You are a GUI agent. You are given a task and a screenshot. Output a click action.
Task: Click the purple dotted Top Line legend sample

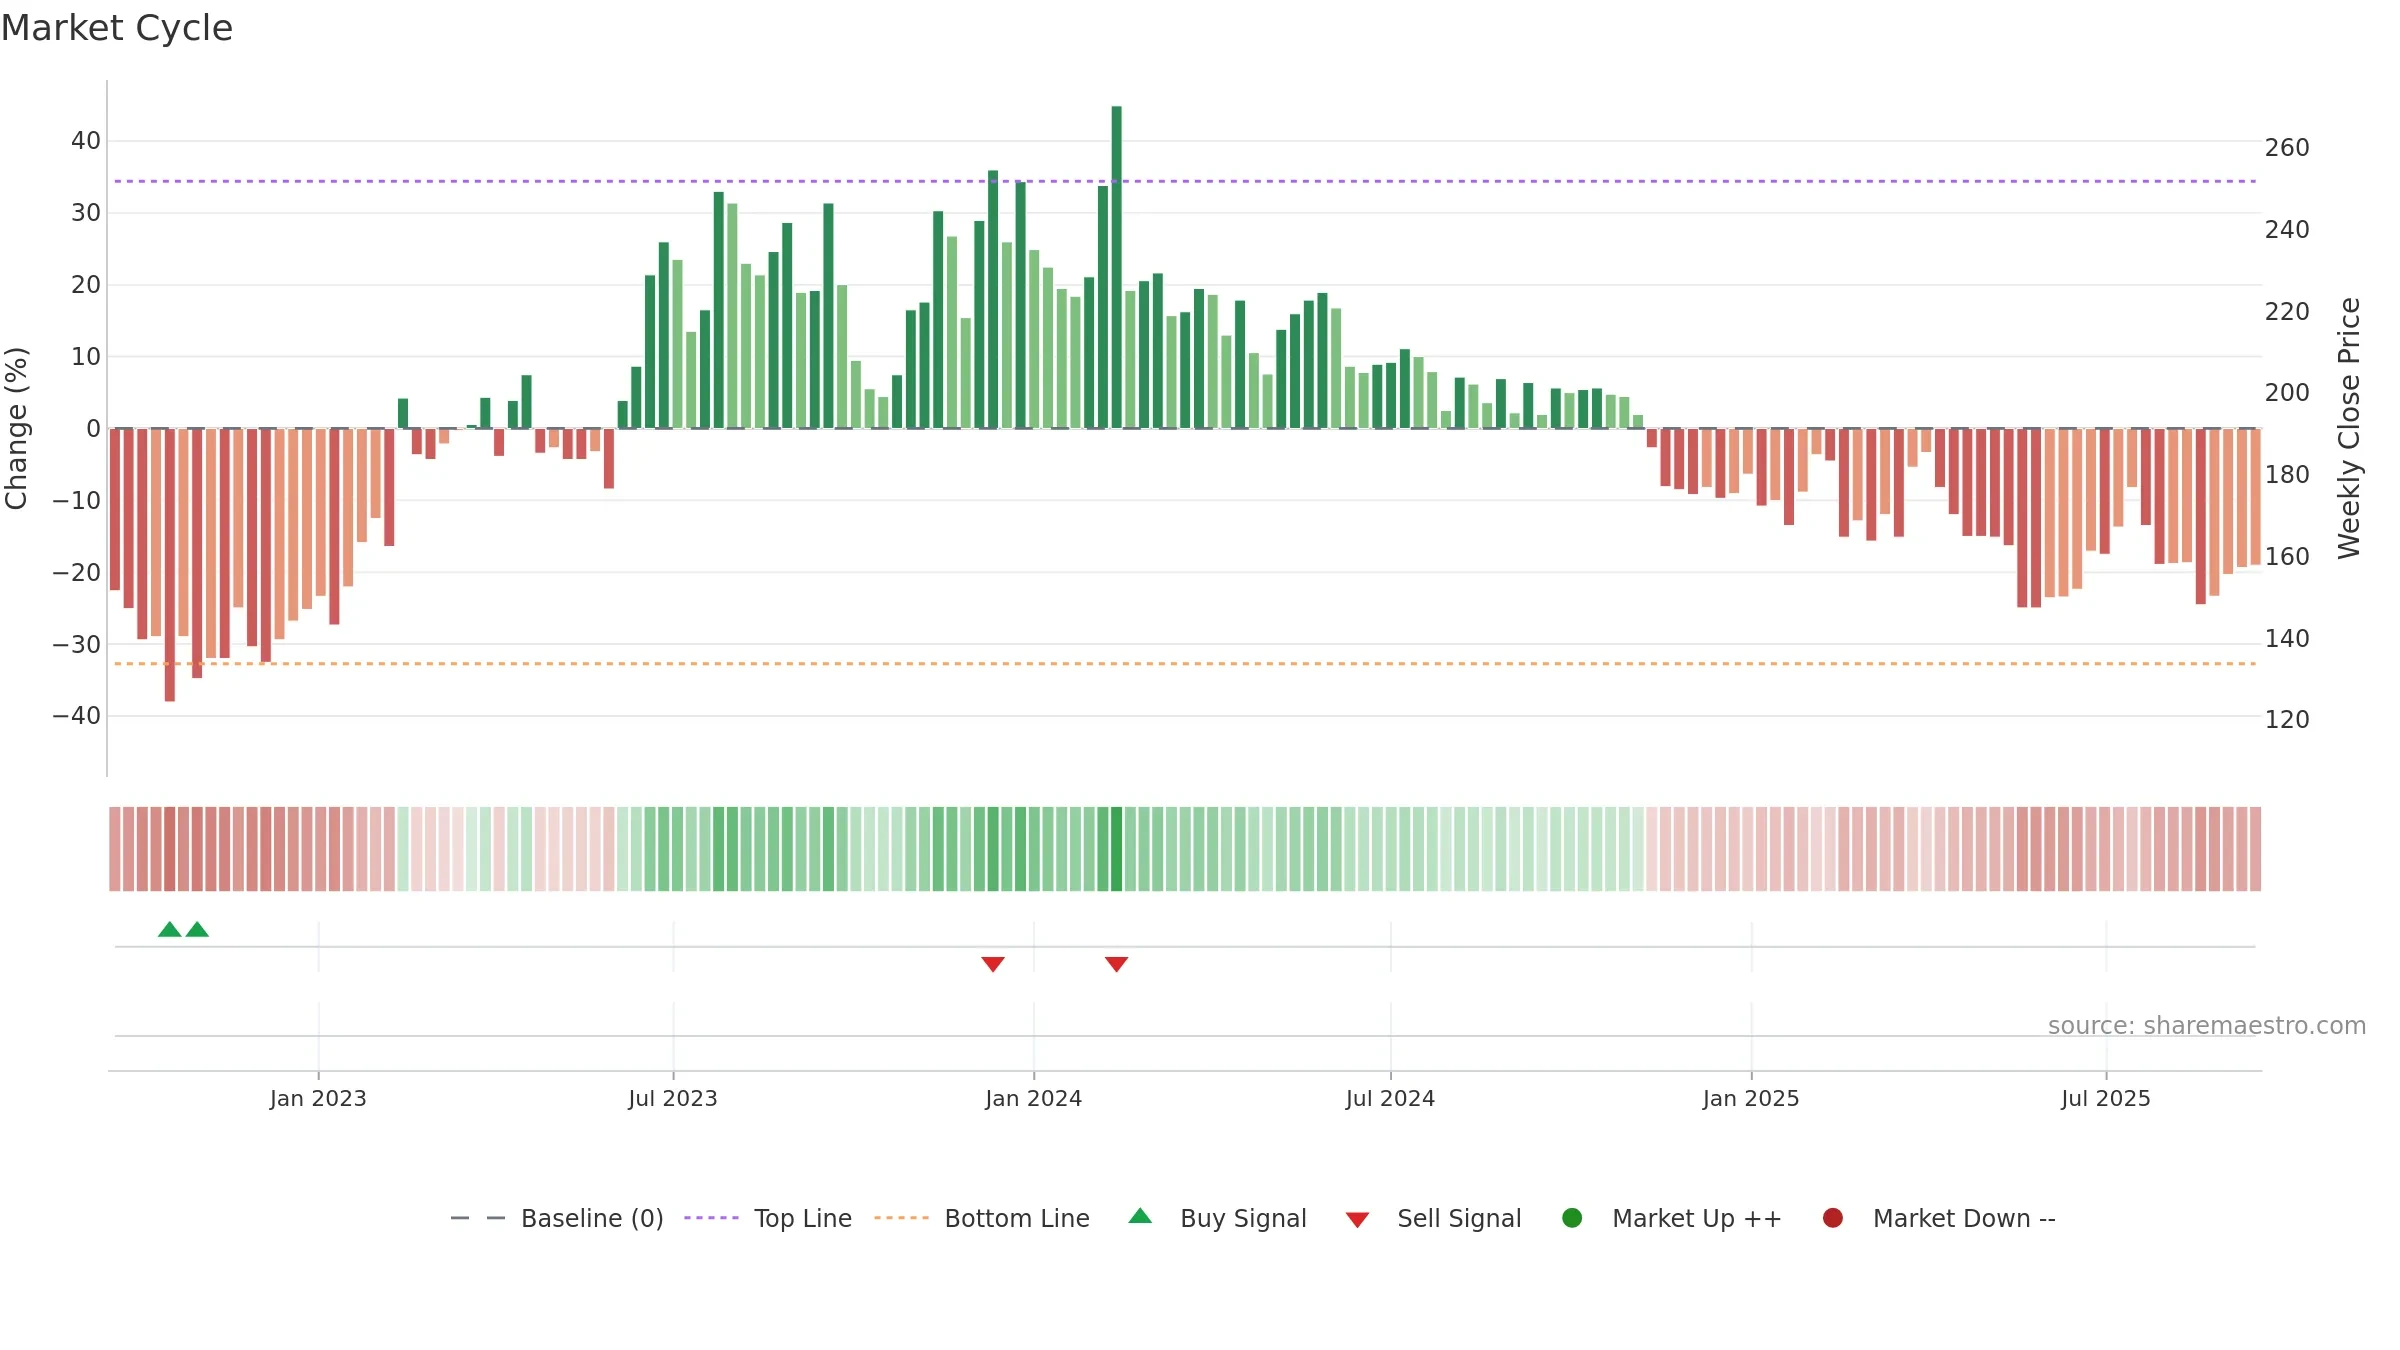click(711, 1218)
